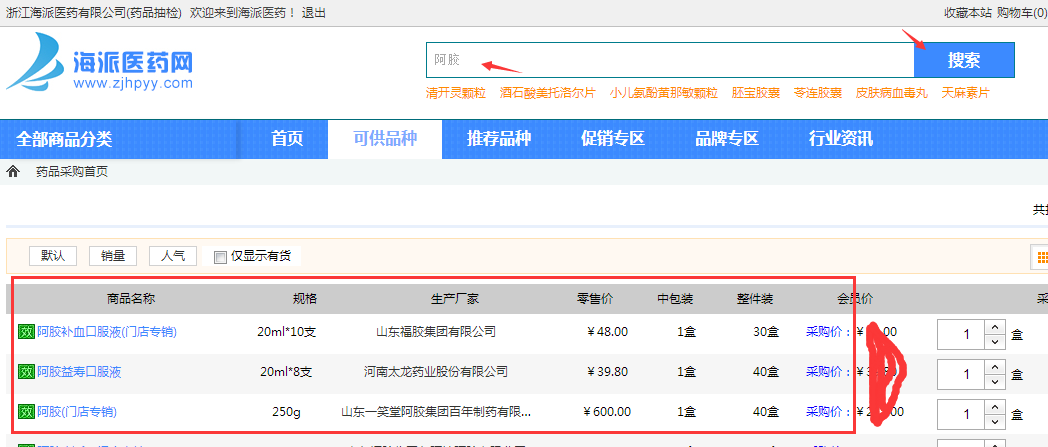
Task: Click manufacturer 山东福胶集团有限公司
Action: tap(436, 331)
